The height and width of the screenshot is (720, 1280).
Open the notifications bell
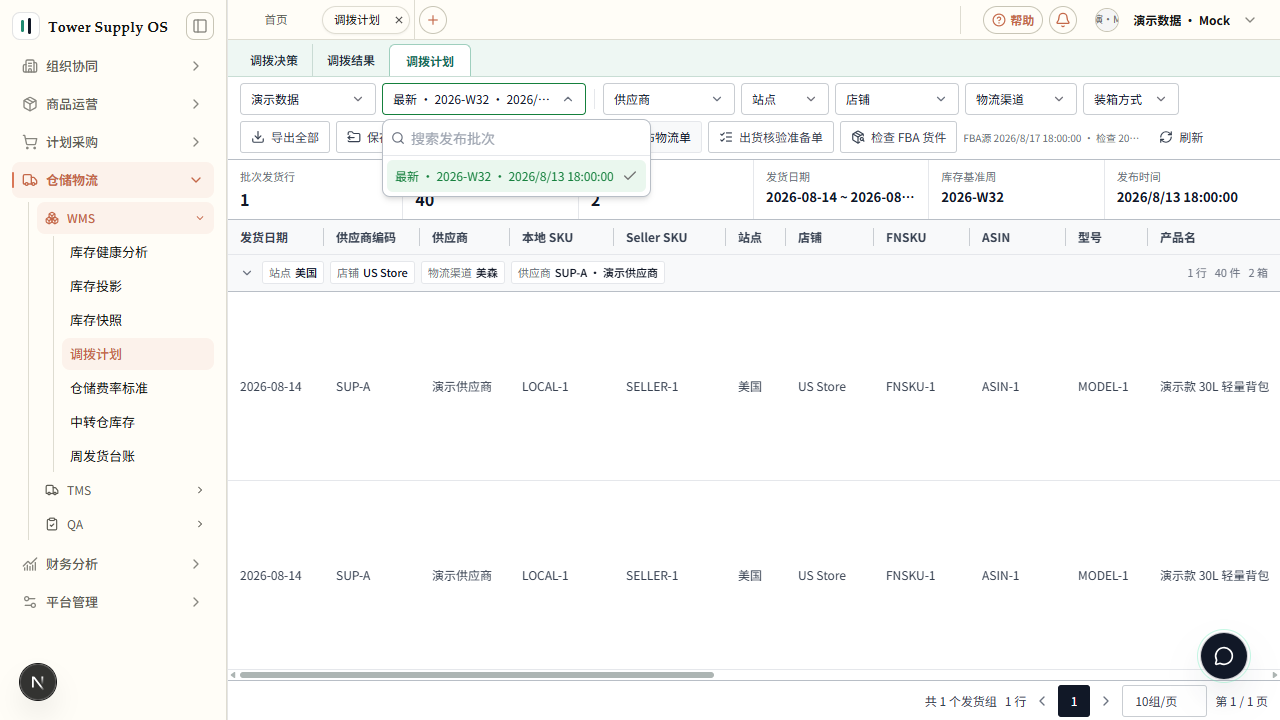pyautogui.click(x=1063, y=20)
